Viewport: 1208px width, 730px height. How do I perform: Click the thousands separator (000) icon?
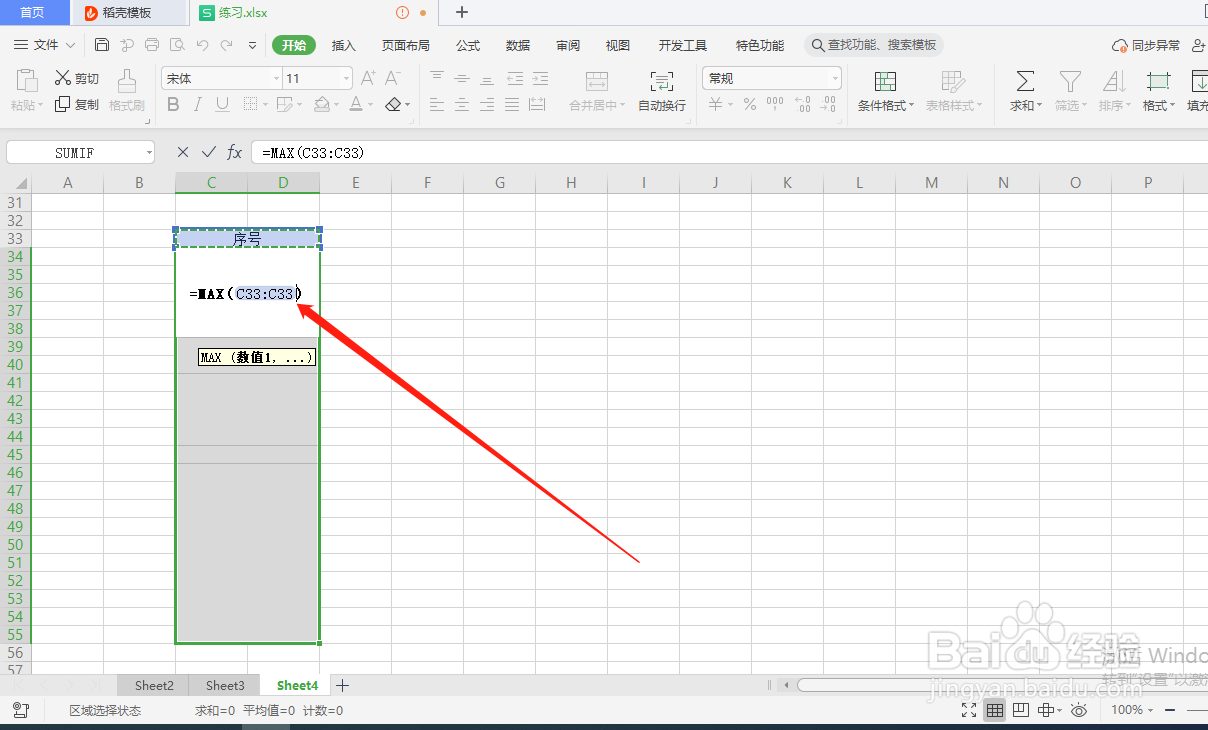tap(775, 103)
